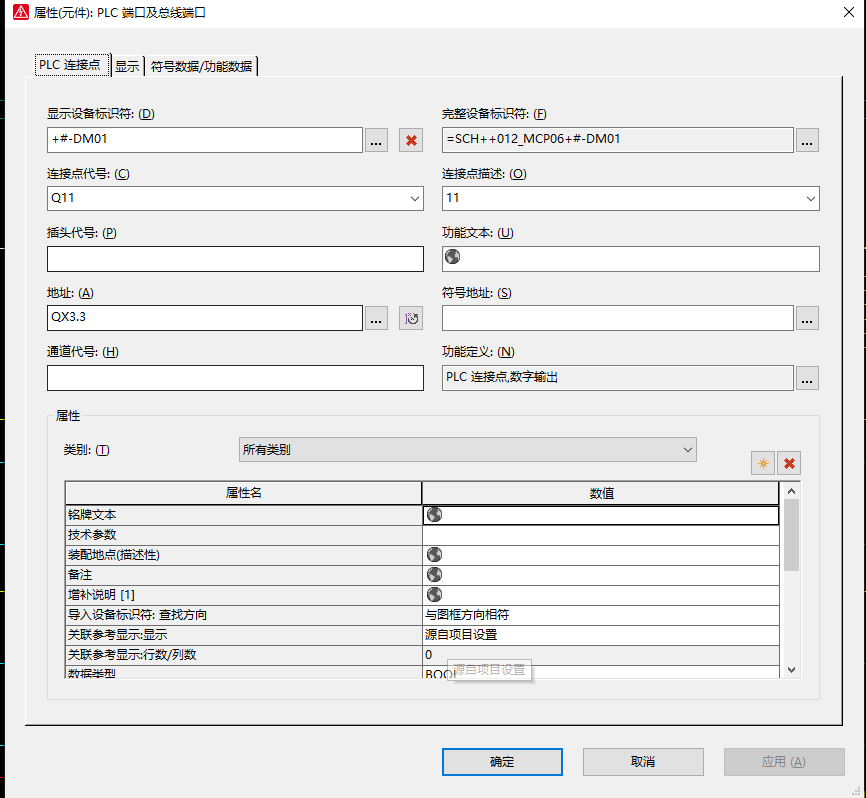Click the delete property red X icon

pyautogui.click(x=789, y=463)
